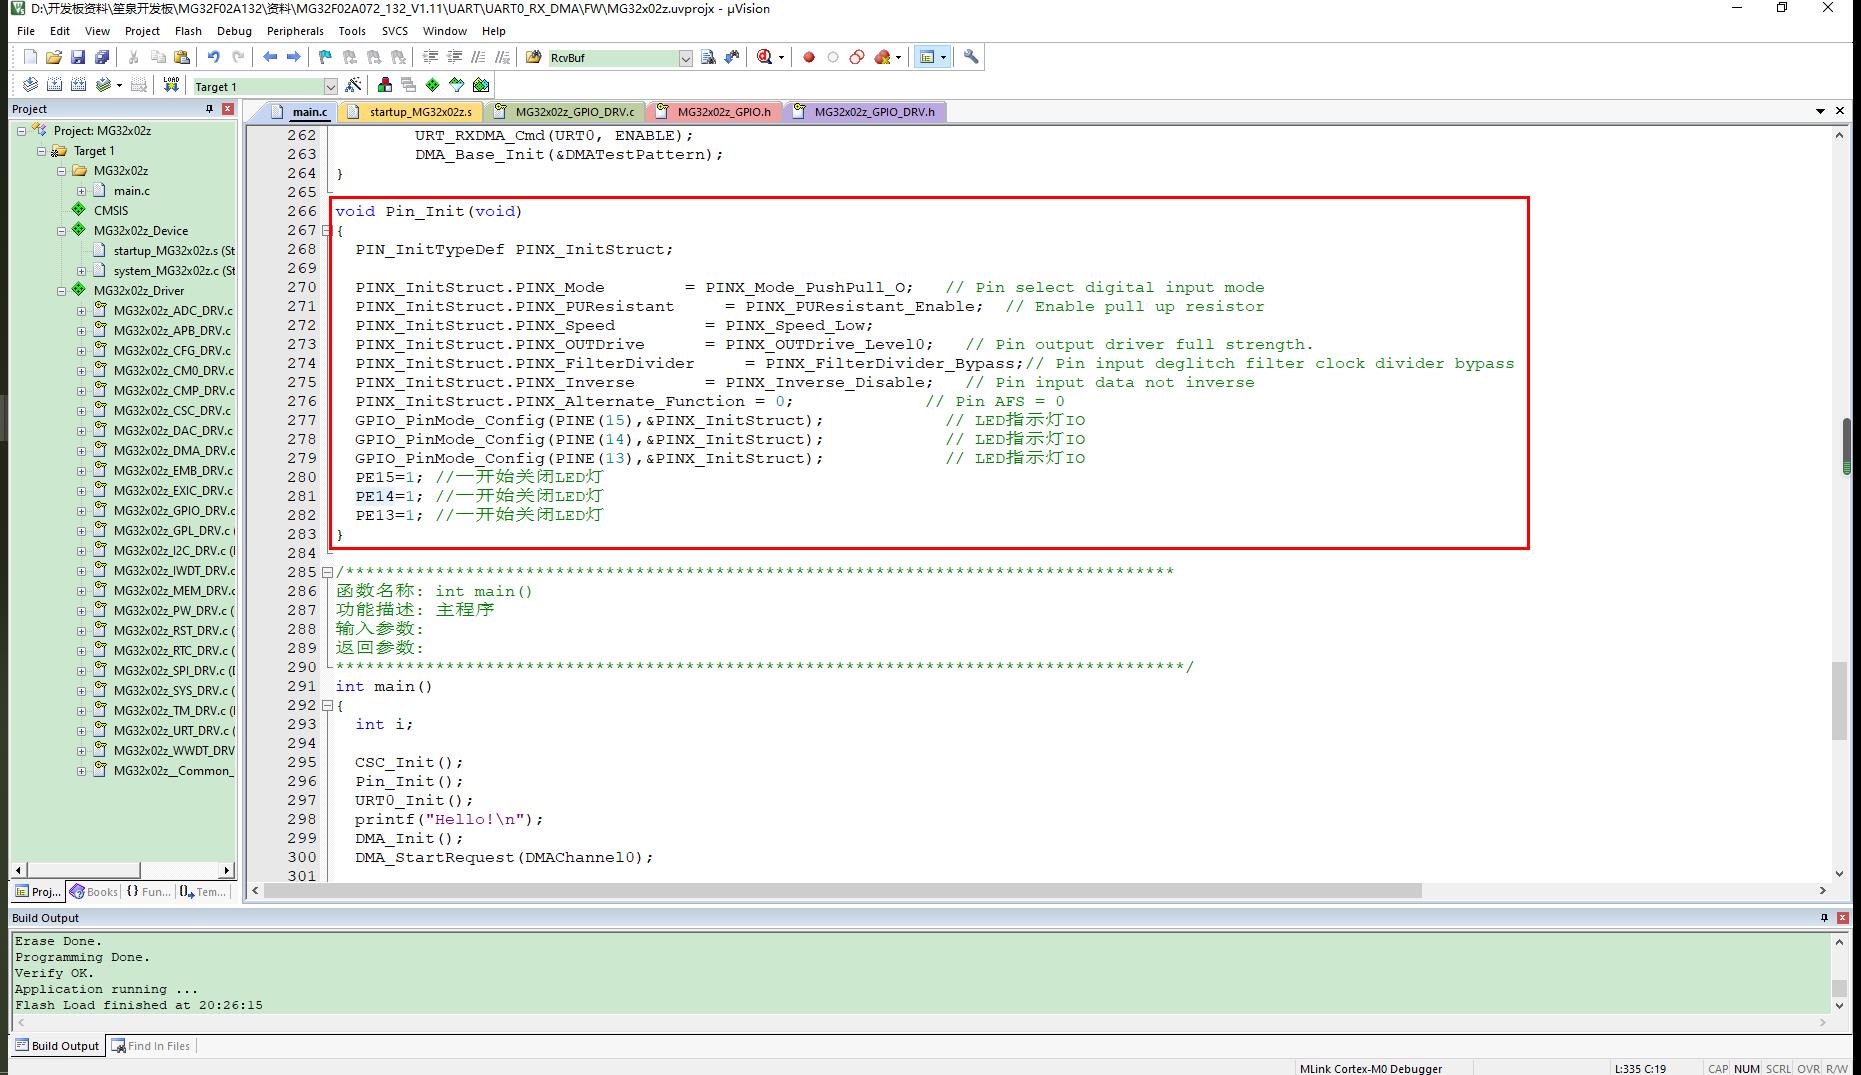
Task: Open Manage Run-Time Environment with the green diamond icon
Action: 432,85
